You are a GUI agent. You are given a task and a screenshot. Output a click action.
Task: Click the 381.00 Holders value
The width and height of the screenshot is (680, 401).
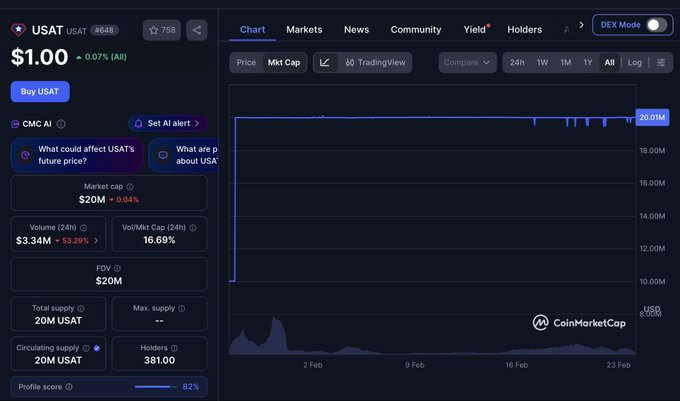[x=160, y=360]
